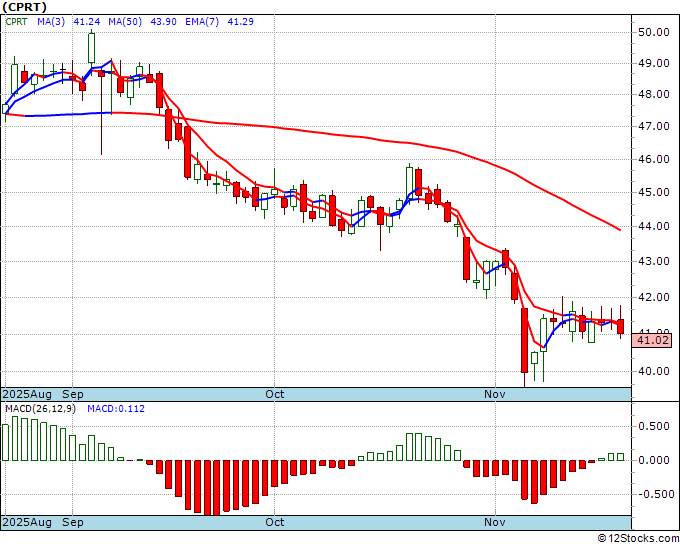The image size is (680, 546).
Task: Click Sep on price chart date axis
Action: coord(73,394)
